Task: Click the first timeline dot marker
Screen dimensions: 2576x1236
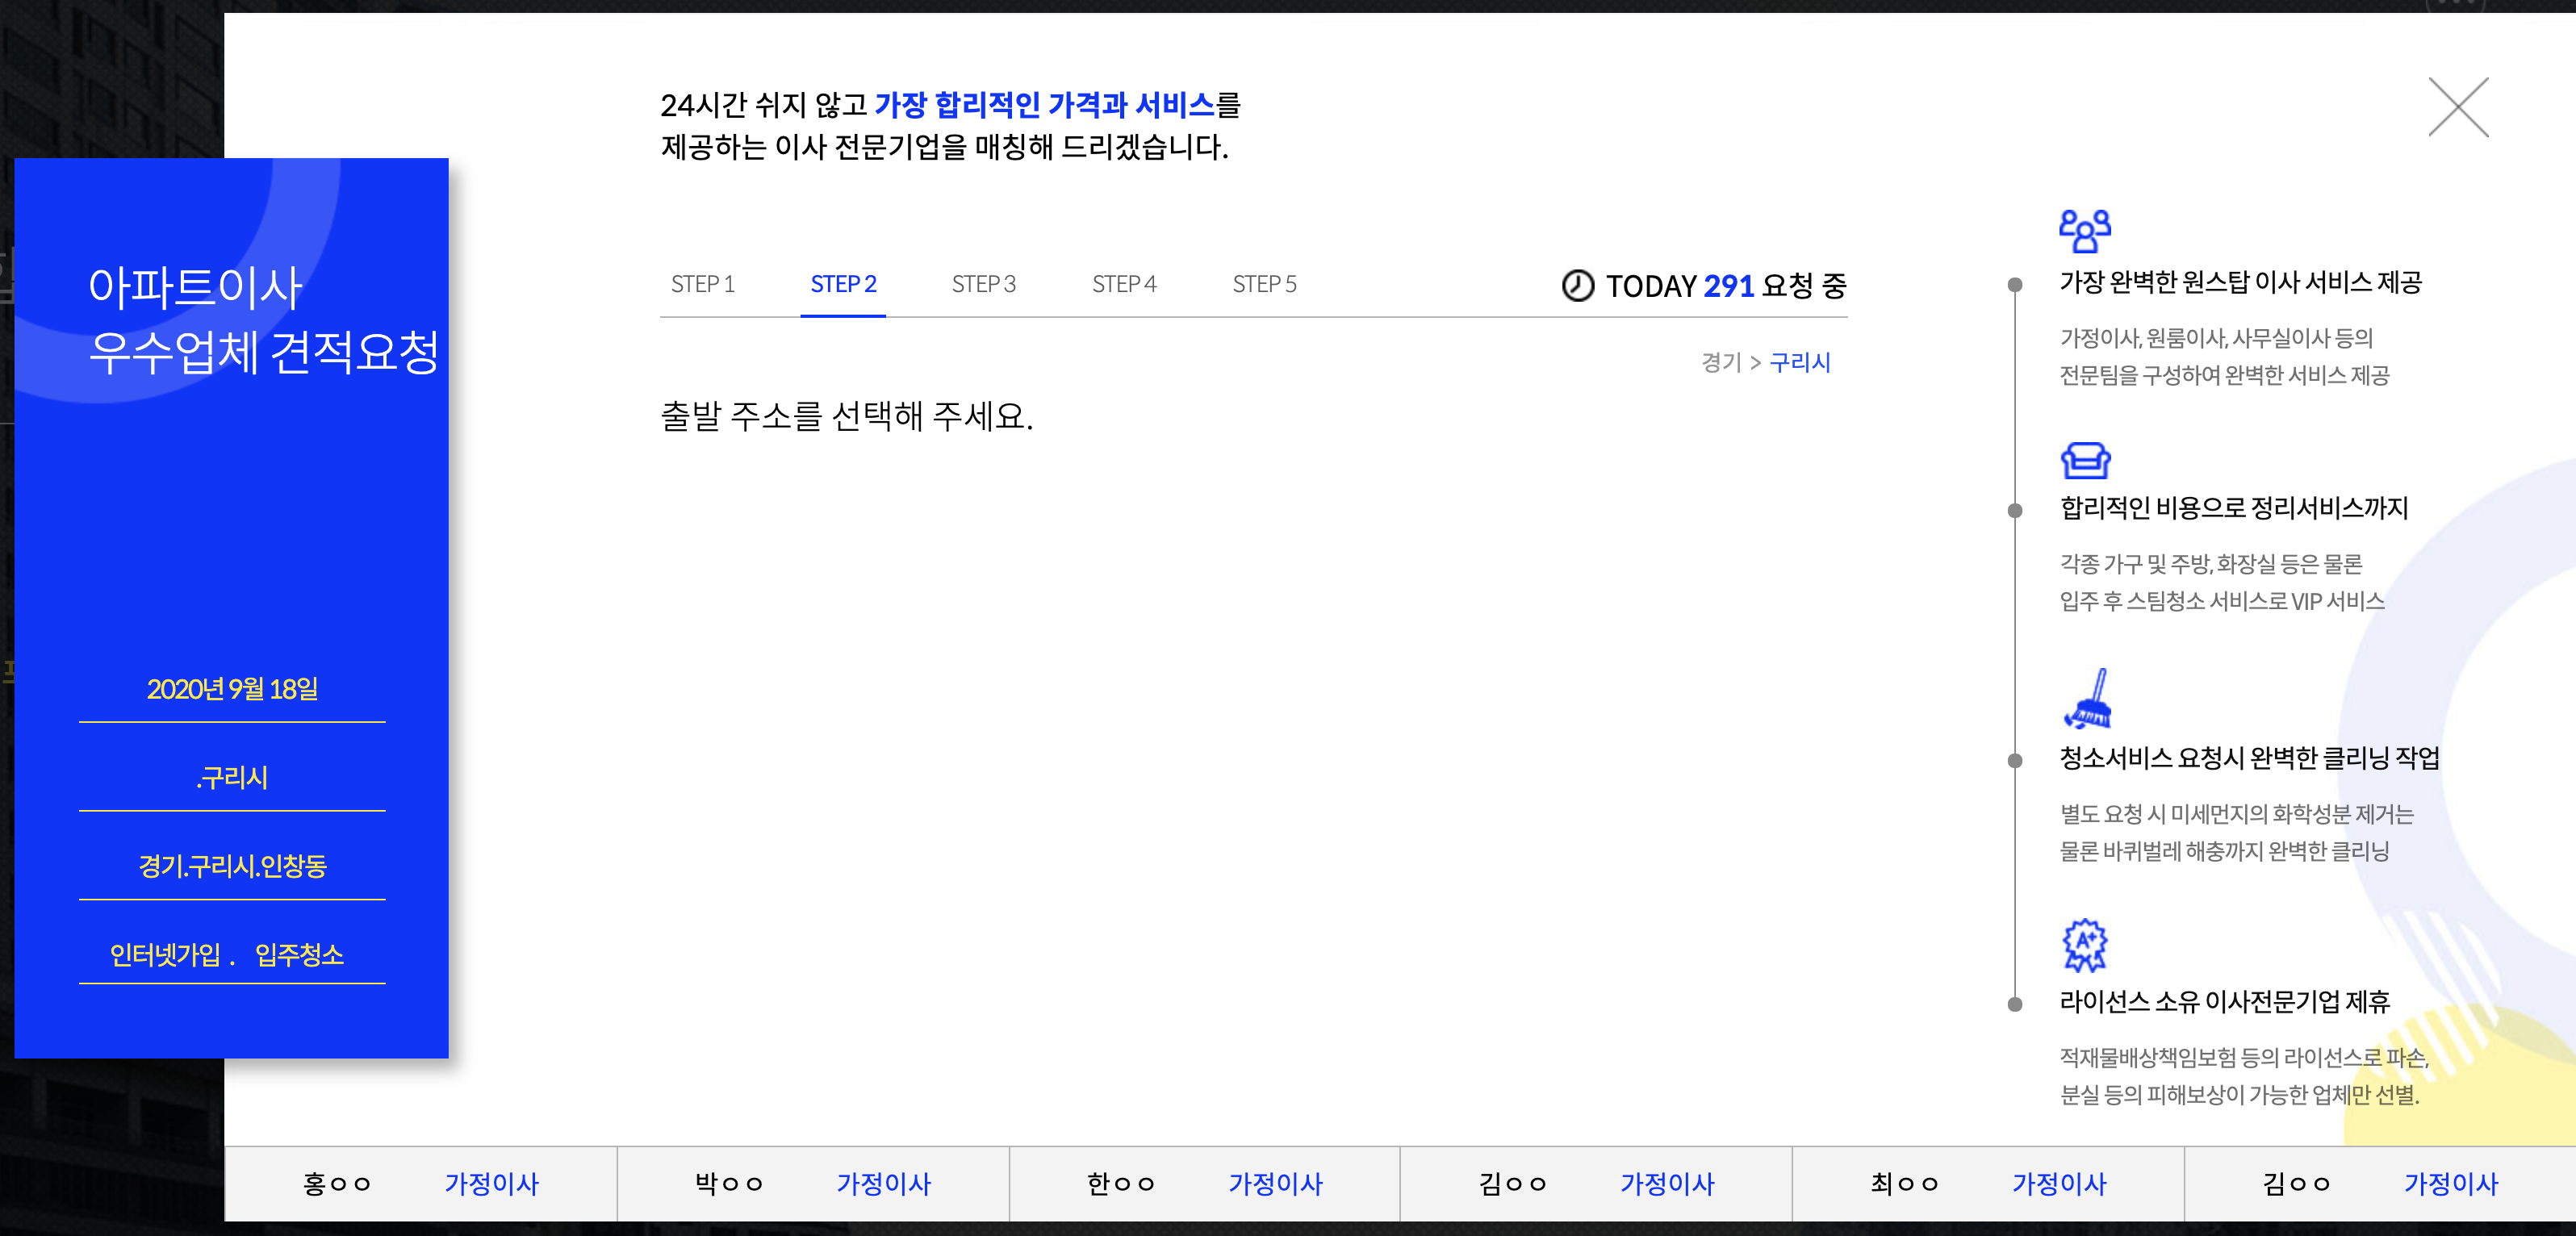Action: pos(2015,285)
